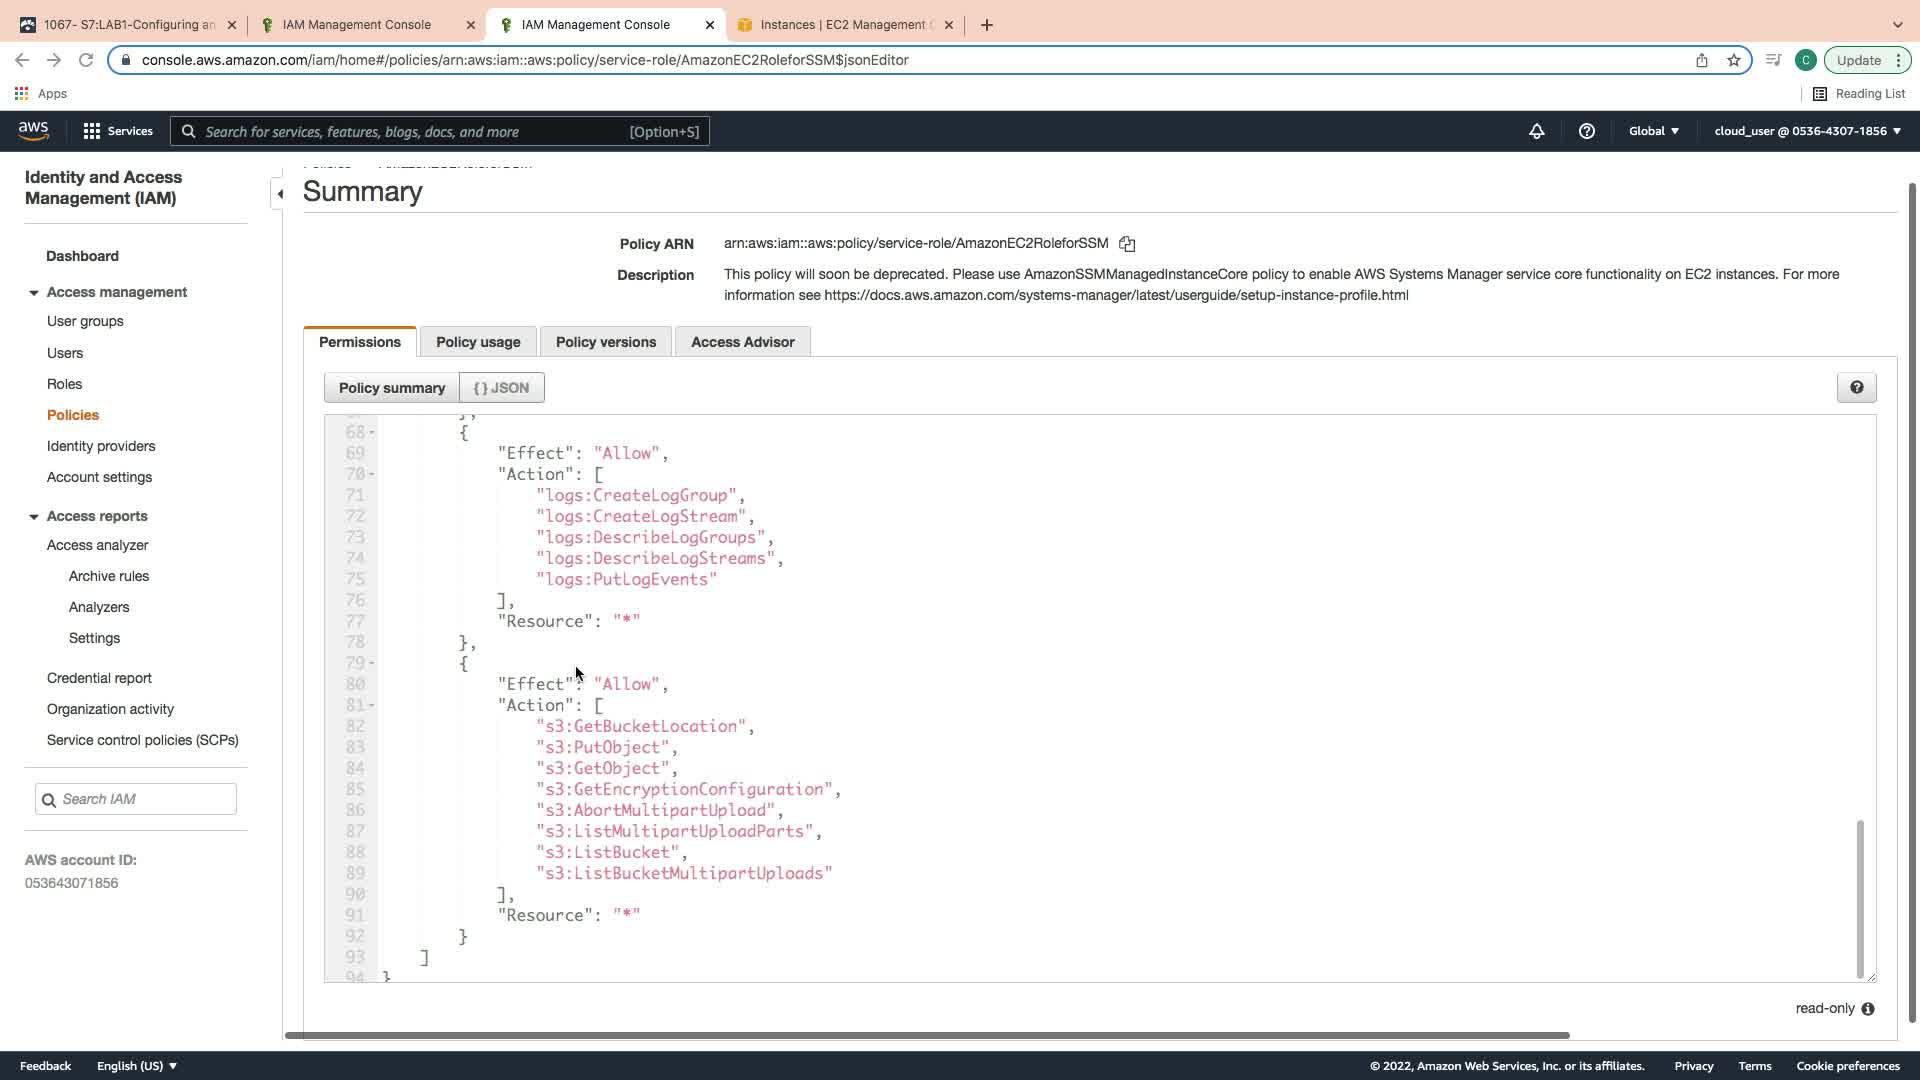Click the read-only info icon

(1868, 1009)
